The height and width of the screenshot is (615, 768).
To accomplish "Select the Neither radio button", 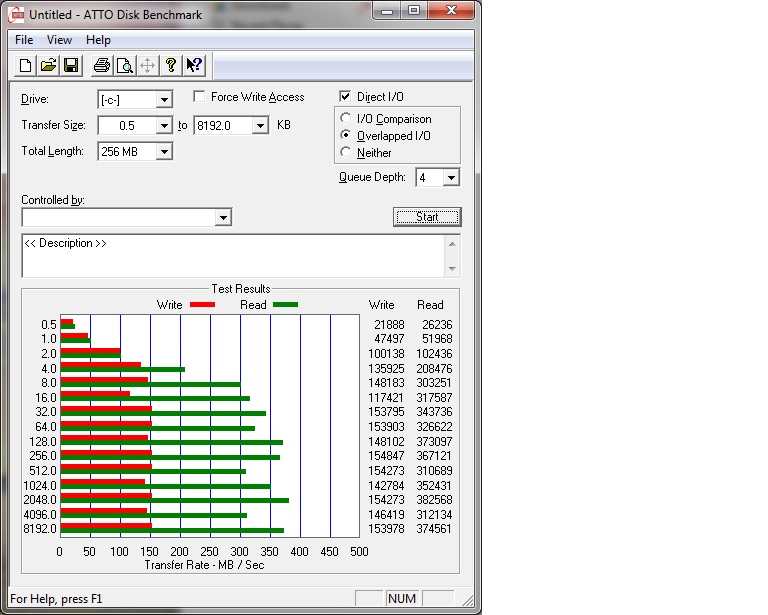I will [346, 153].
